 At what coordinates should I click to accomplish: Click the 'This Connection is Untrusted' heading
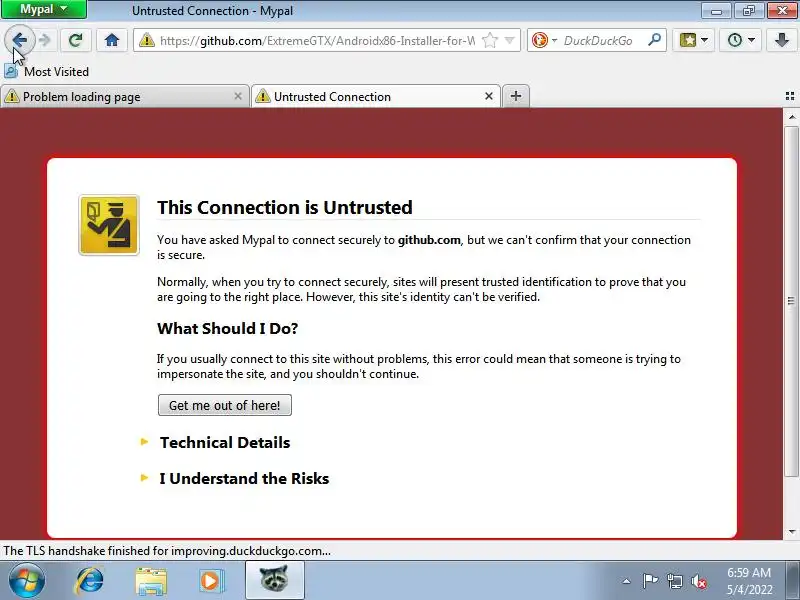[x=285, y=207]
